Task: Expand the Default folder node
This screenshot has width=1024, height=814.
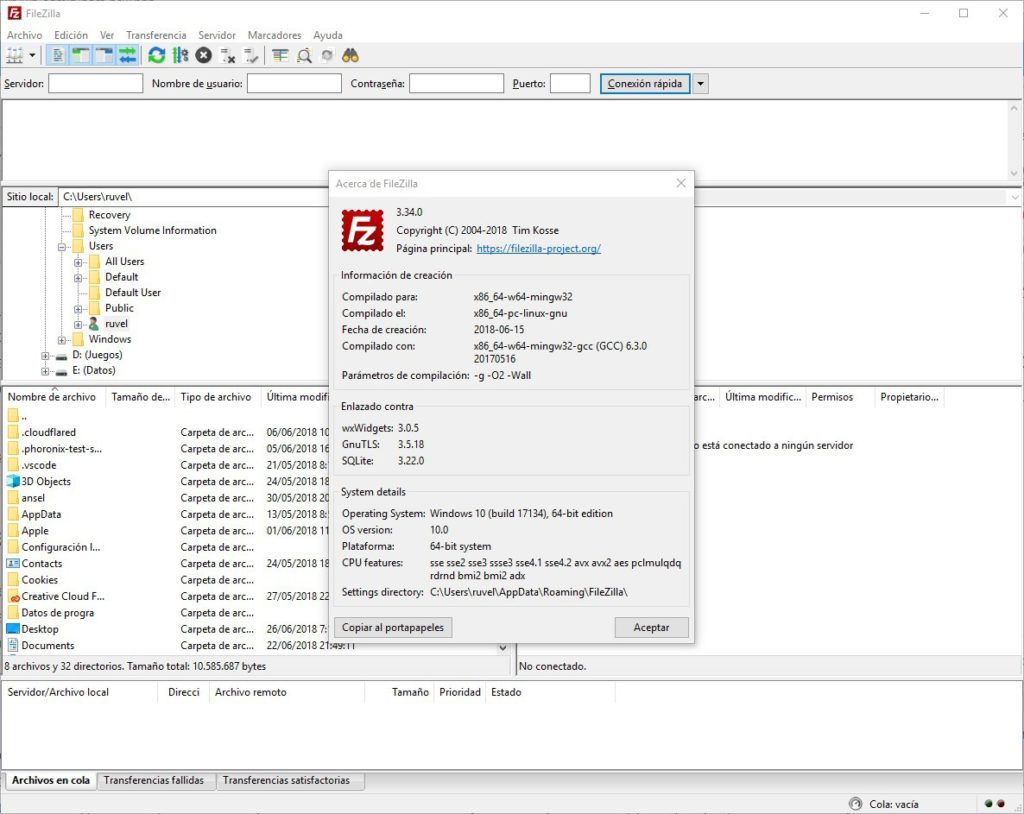Action: coord(78,278)
